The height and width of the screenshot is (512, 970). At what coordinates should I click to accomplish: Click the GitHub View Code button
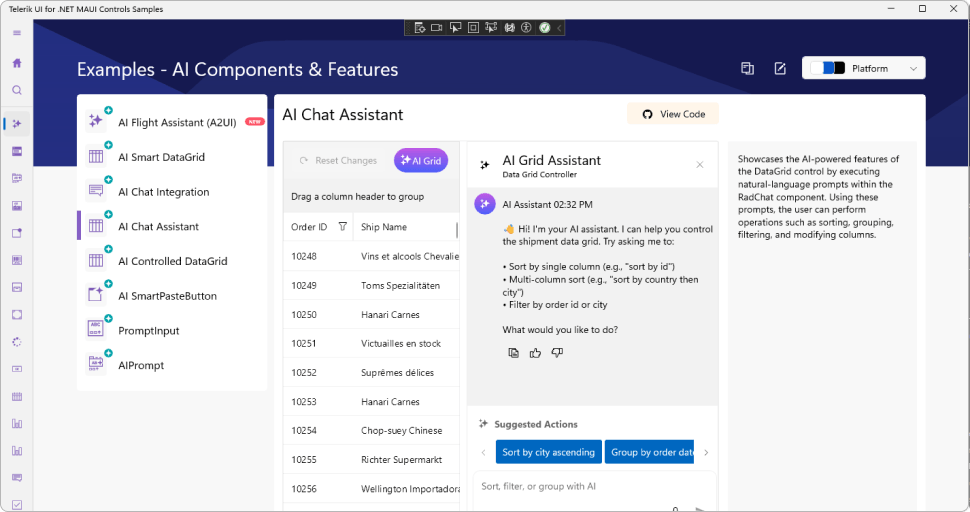click(673, 114)
